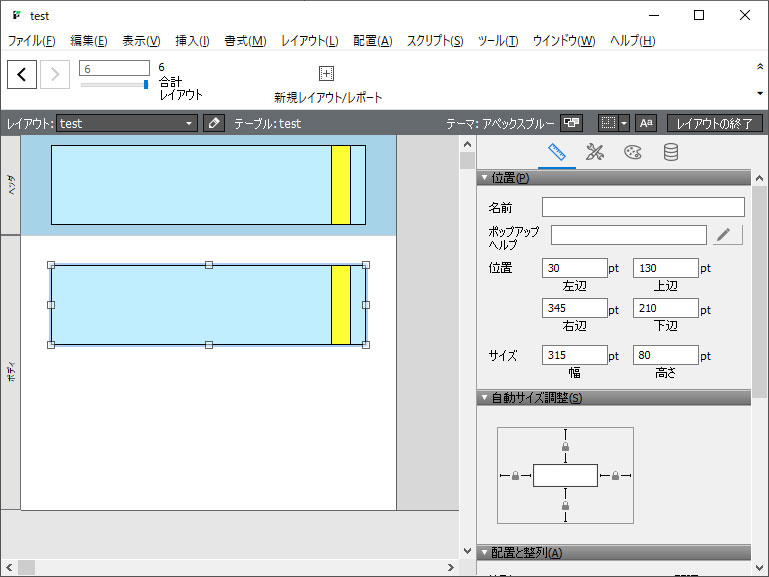Click the 右辺 position field 345
This screenshot has height=577, width=769.
[x=574, y=308]
